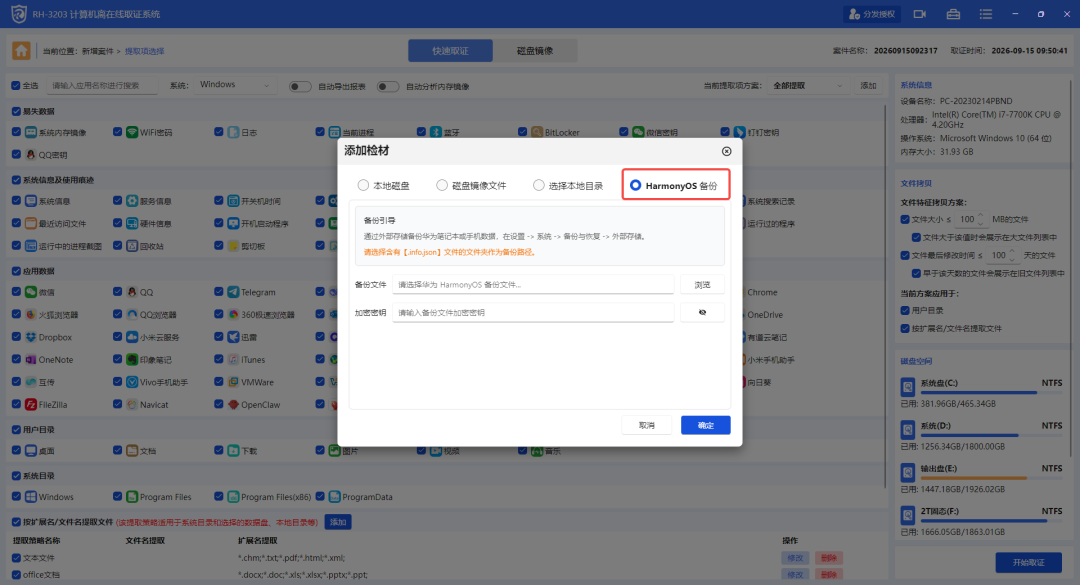Close the 添加检材 dialog with X icon
Image resolution: width=1080 pixels, height=585 pixels.
[x=727, y=151]
